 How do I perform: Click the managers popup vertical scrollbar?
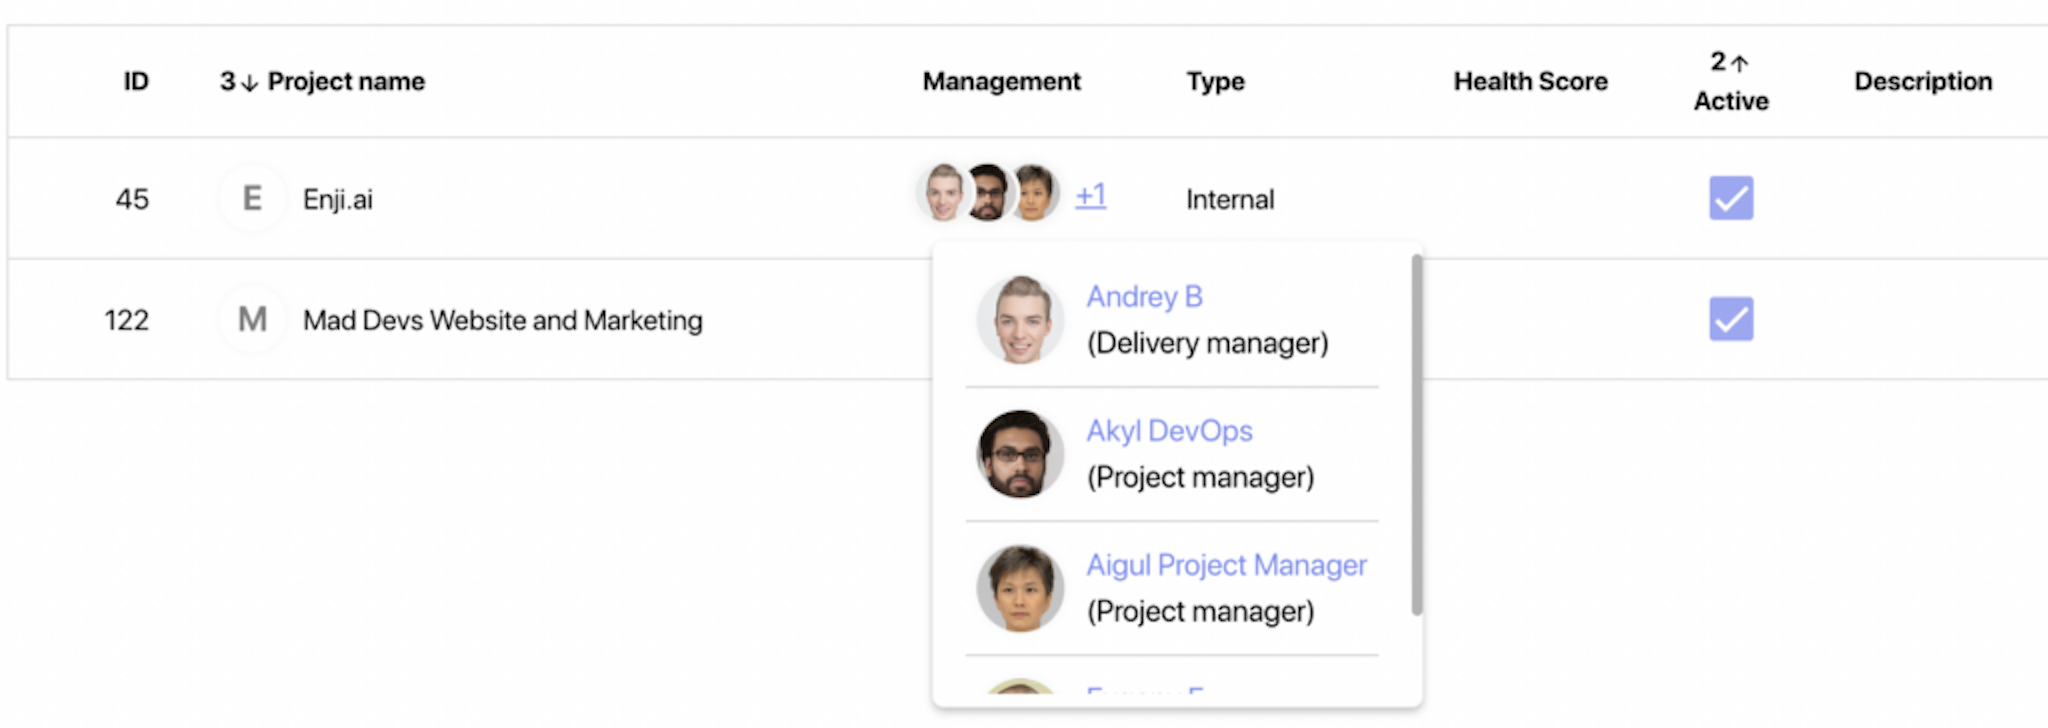click(1417, 434)
